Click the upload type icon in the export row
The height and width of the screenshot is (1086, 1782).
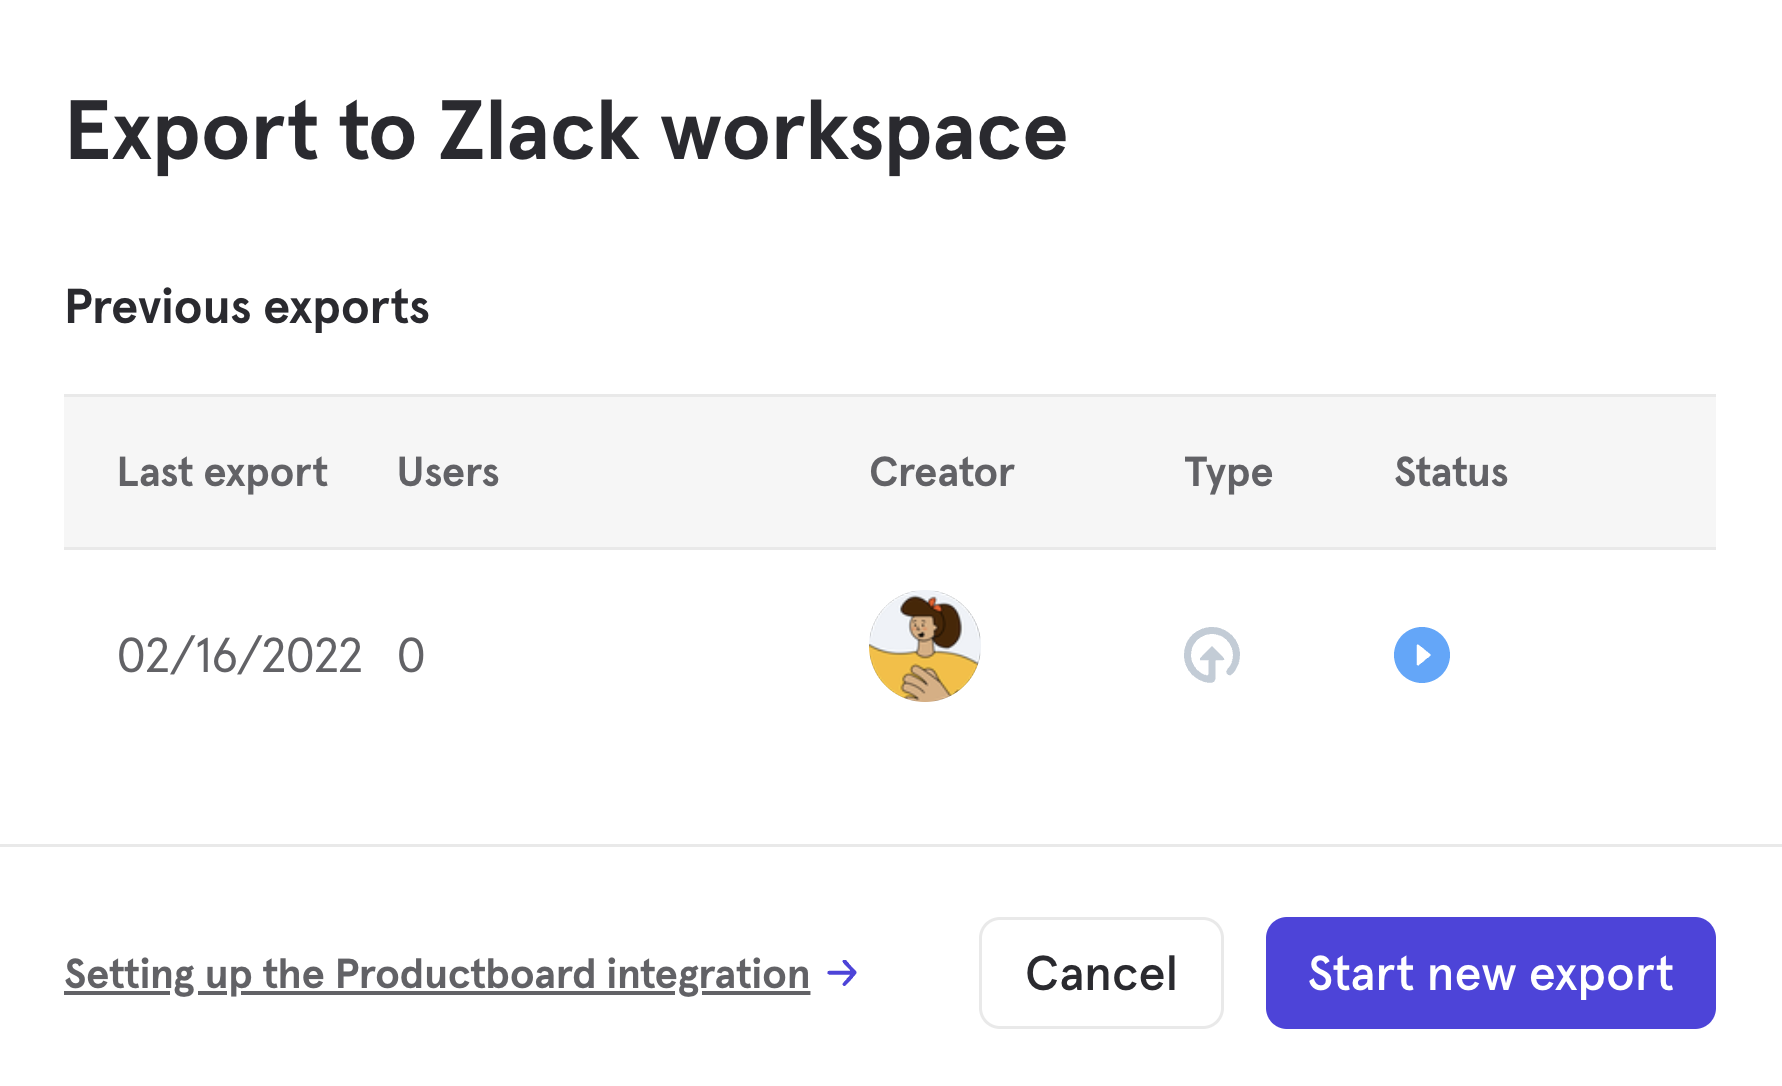click(1211, 655)
